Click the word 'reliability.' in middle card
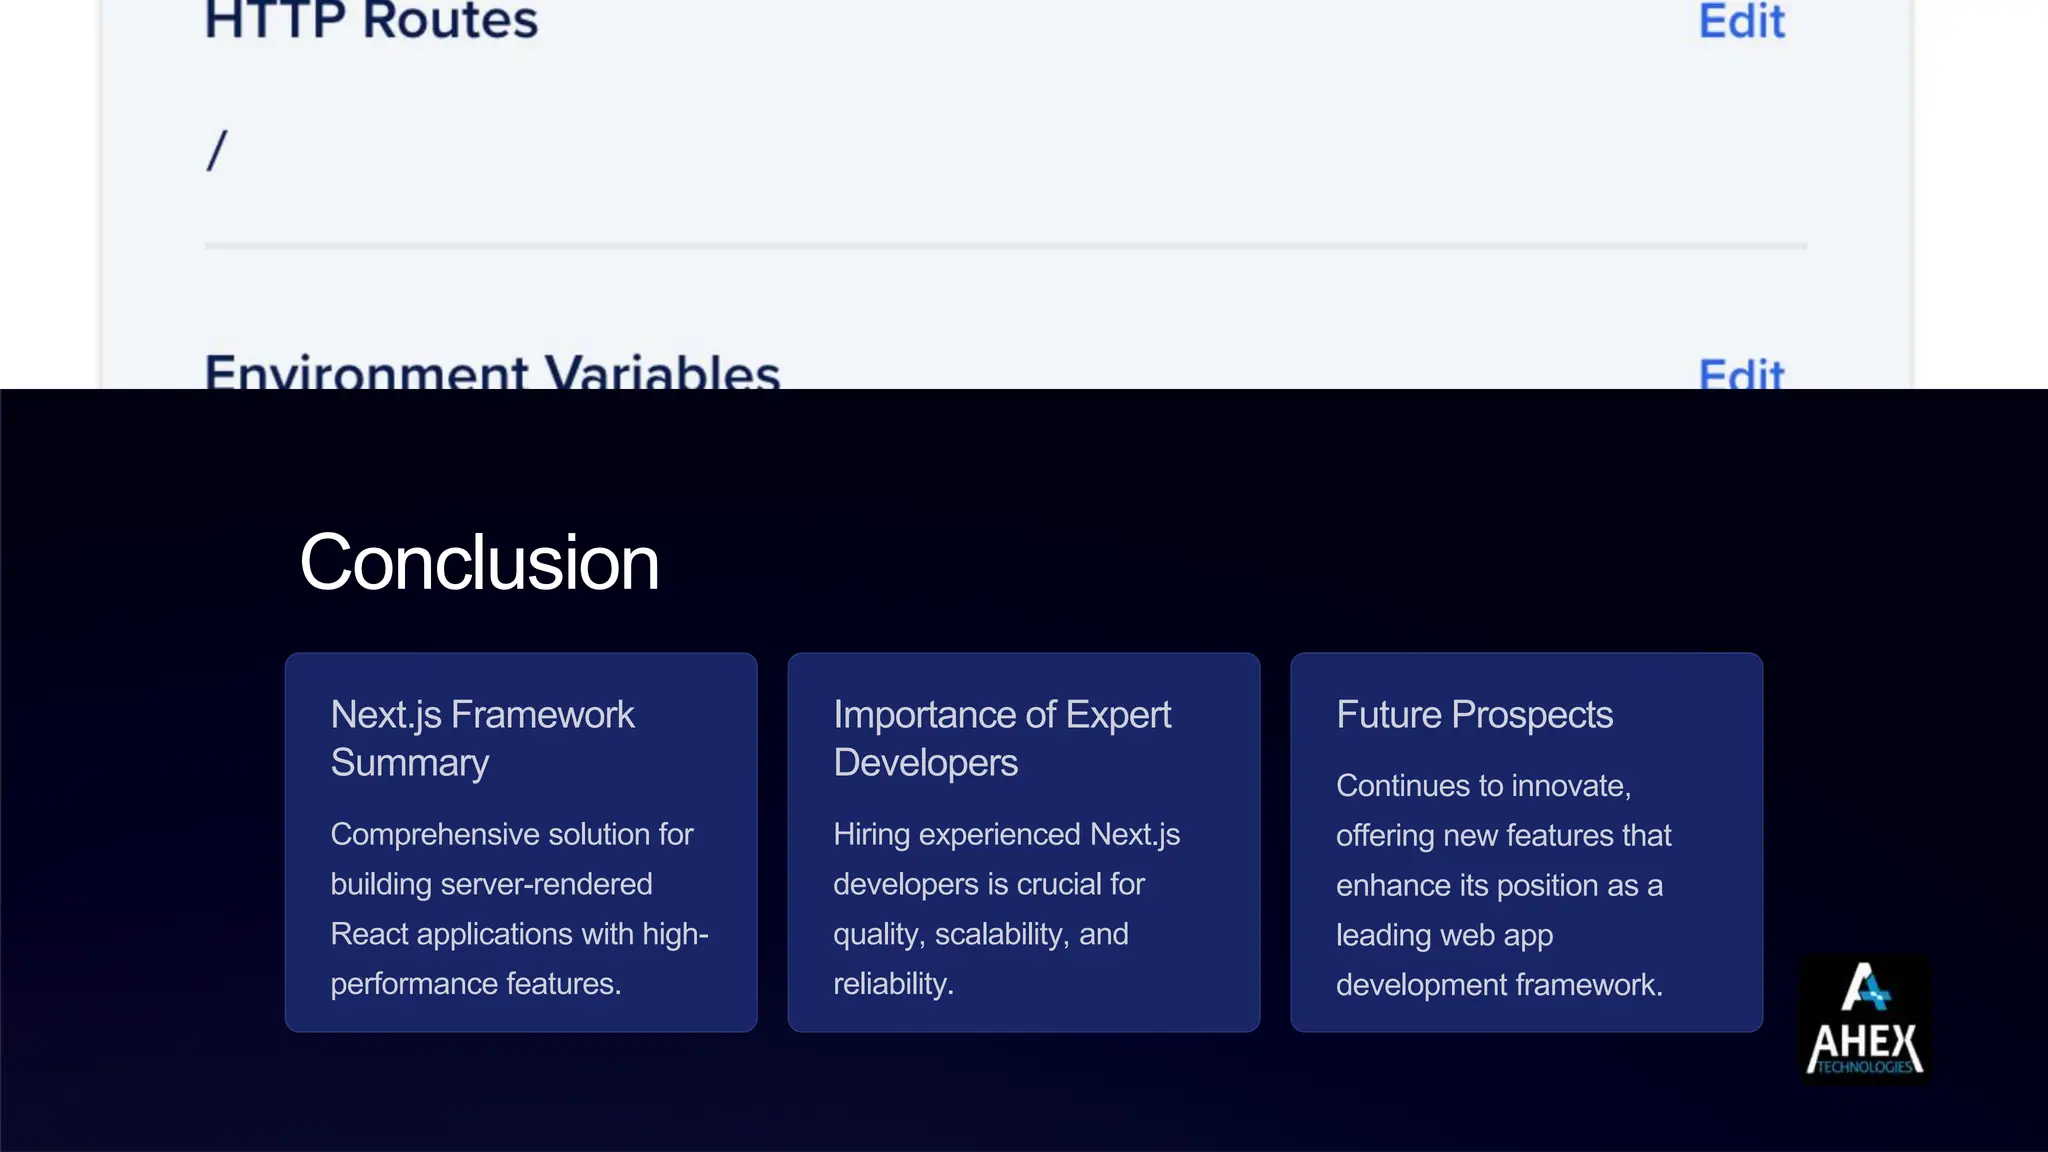Image resolution: width=2048 pixels, height=1152 pixels. point(893,984)
